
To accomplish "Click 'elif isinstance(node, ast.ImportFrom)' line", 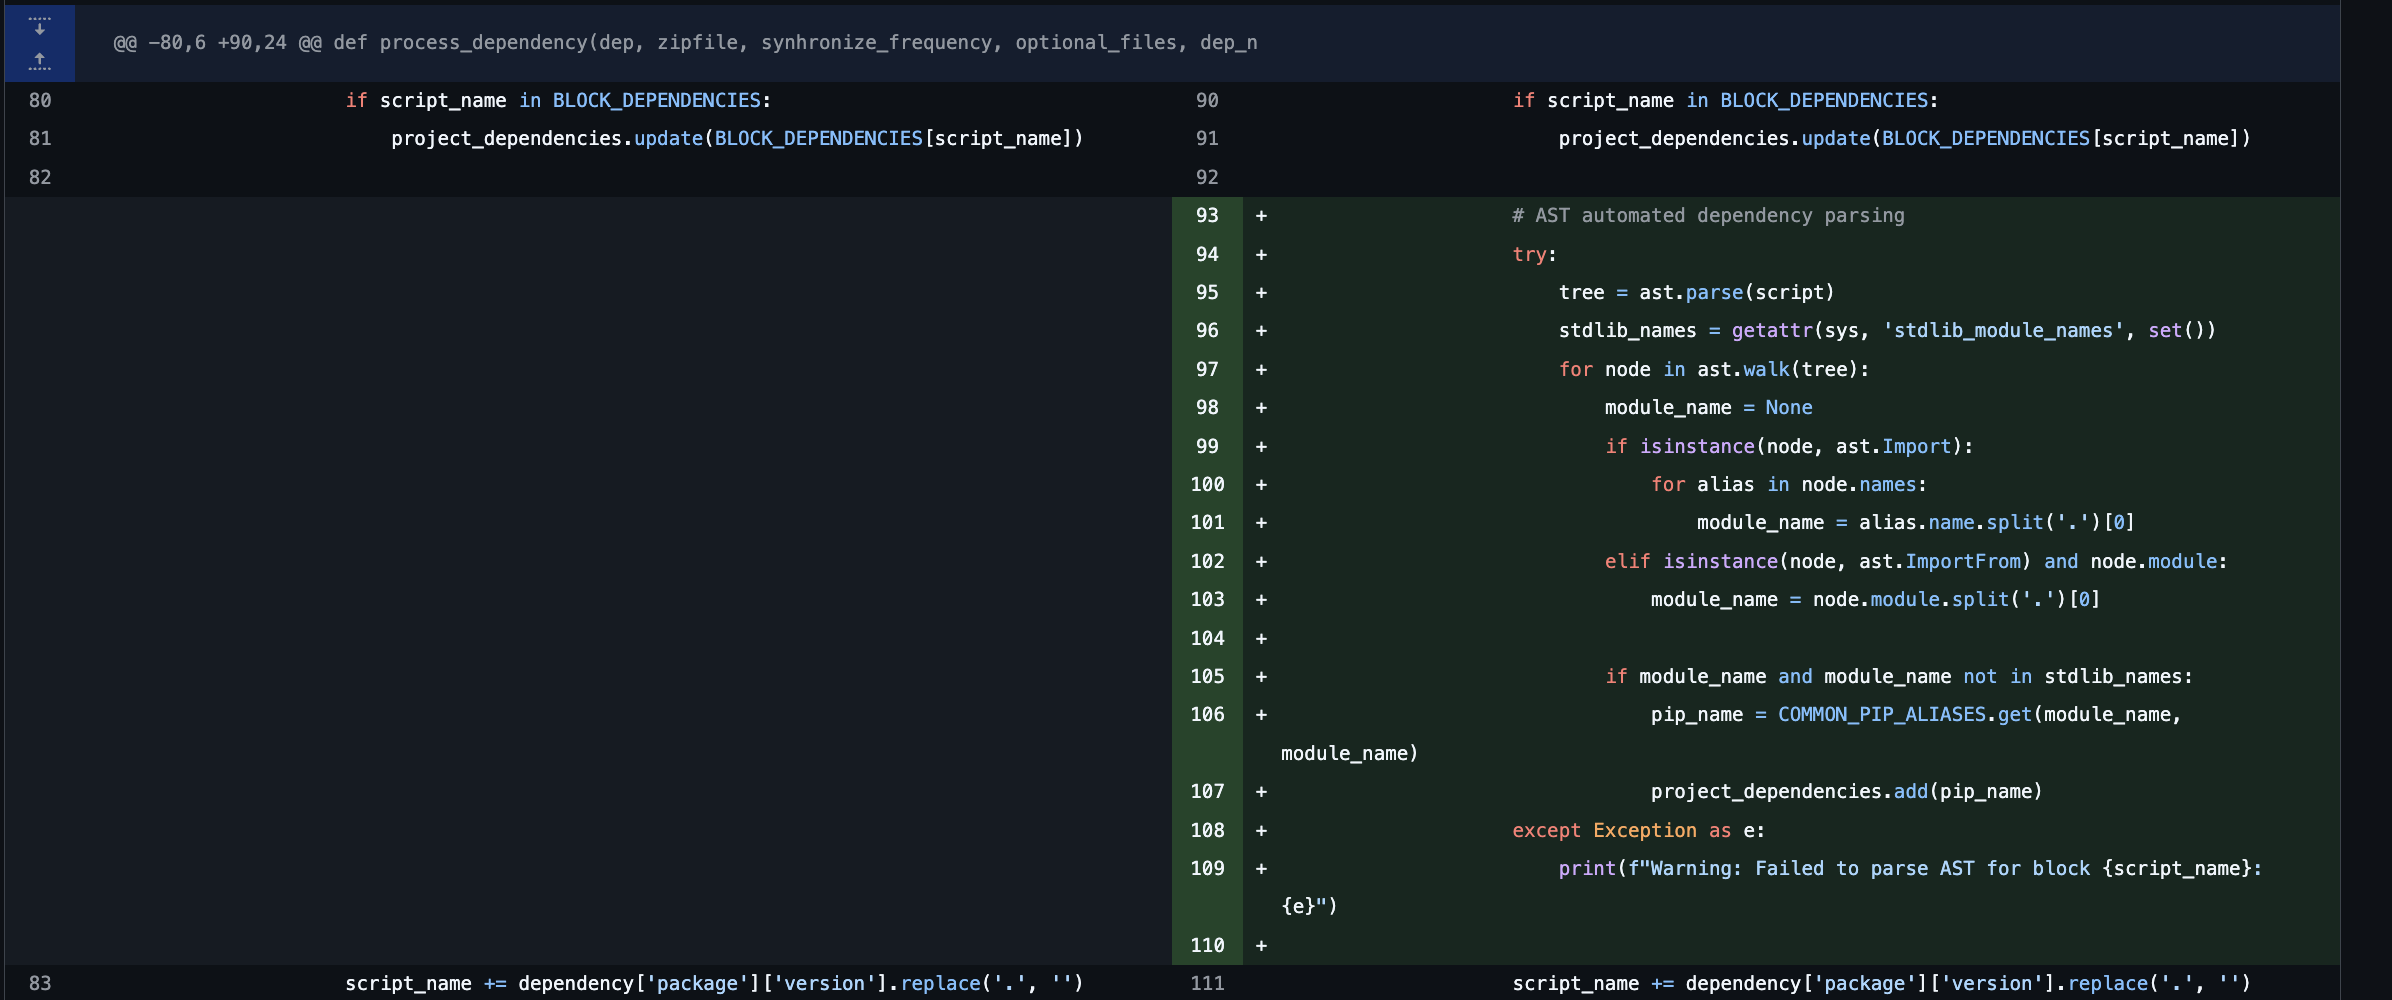I will pyautogui.click(x=1916, y=561).
